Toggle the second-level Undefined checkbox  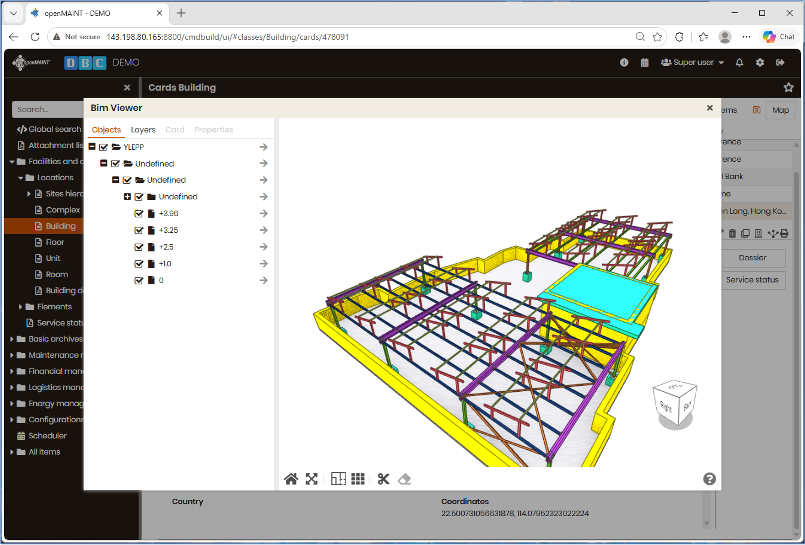click(127, 180)
